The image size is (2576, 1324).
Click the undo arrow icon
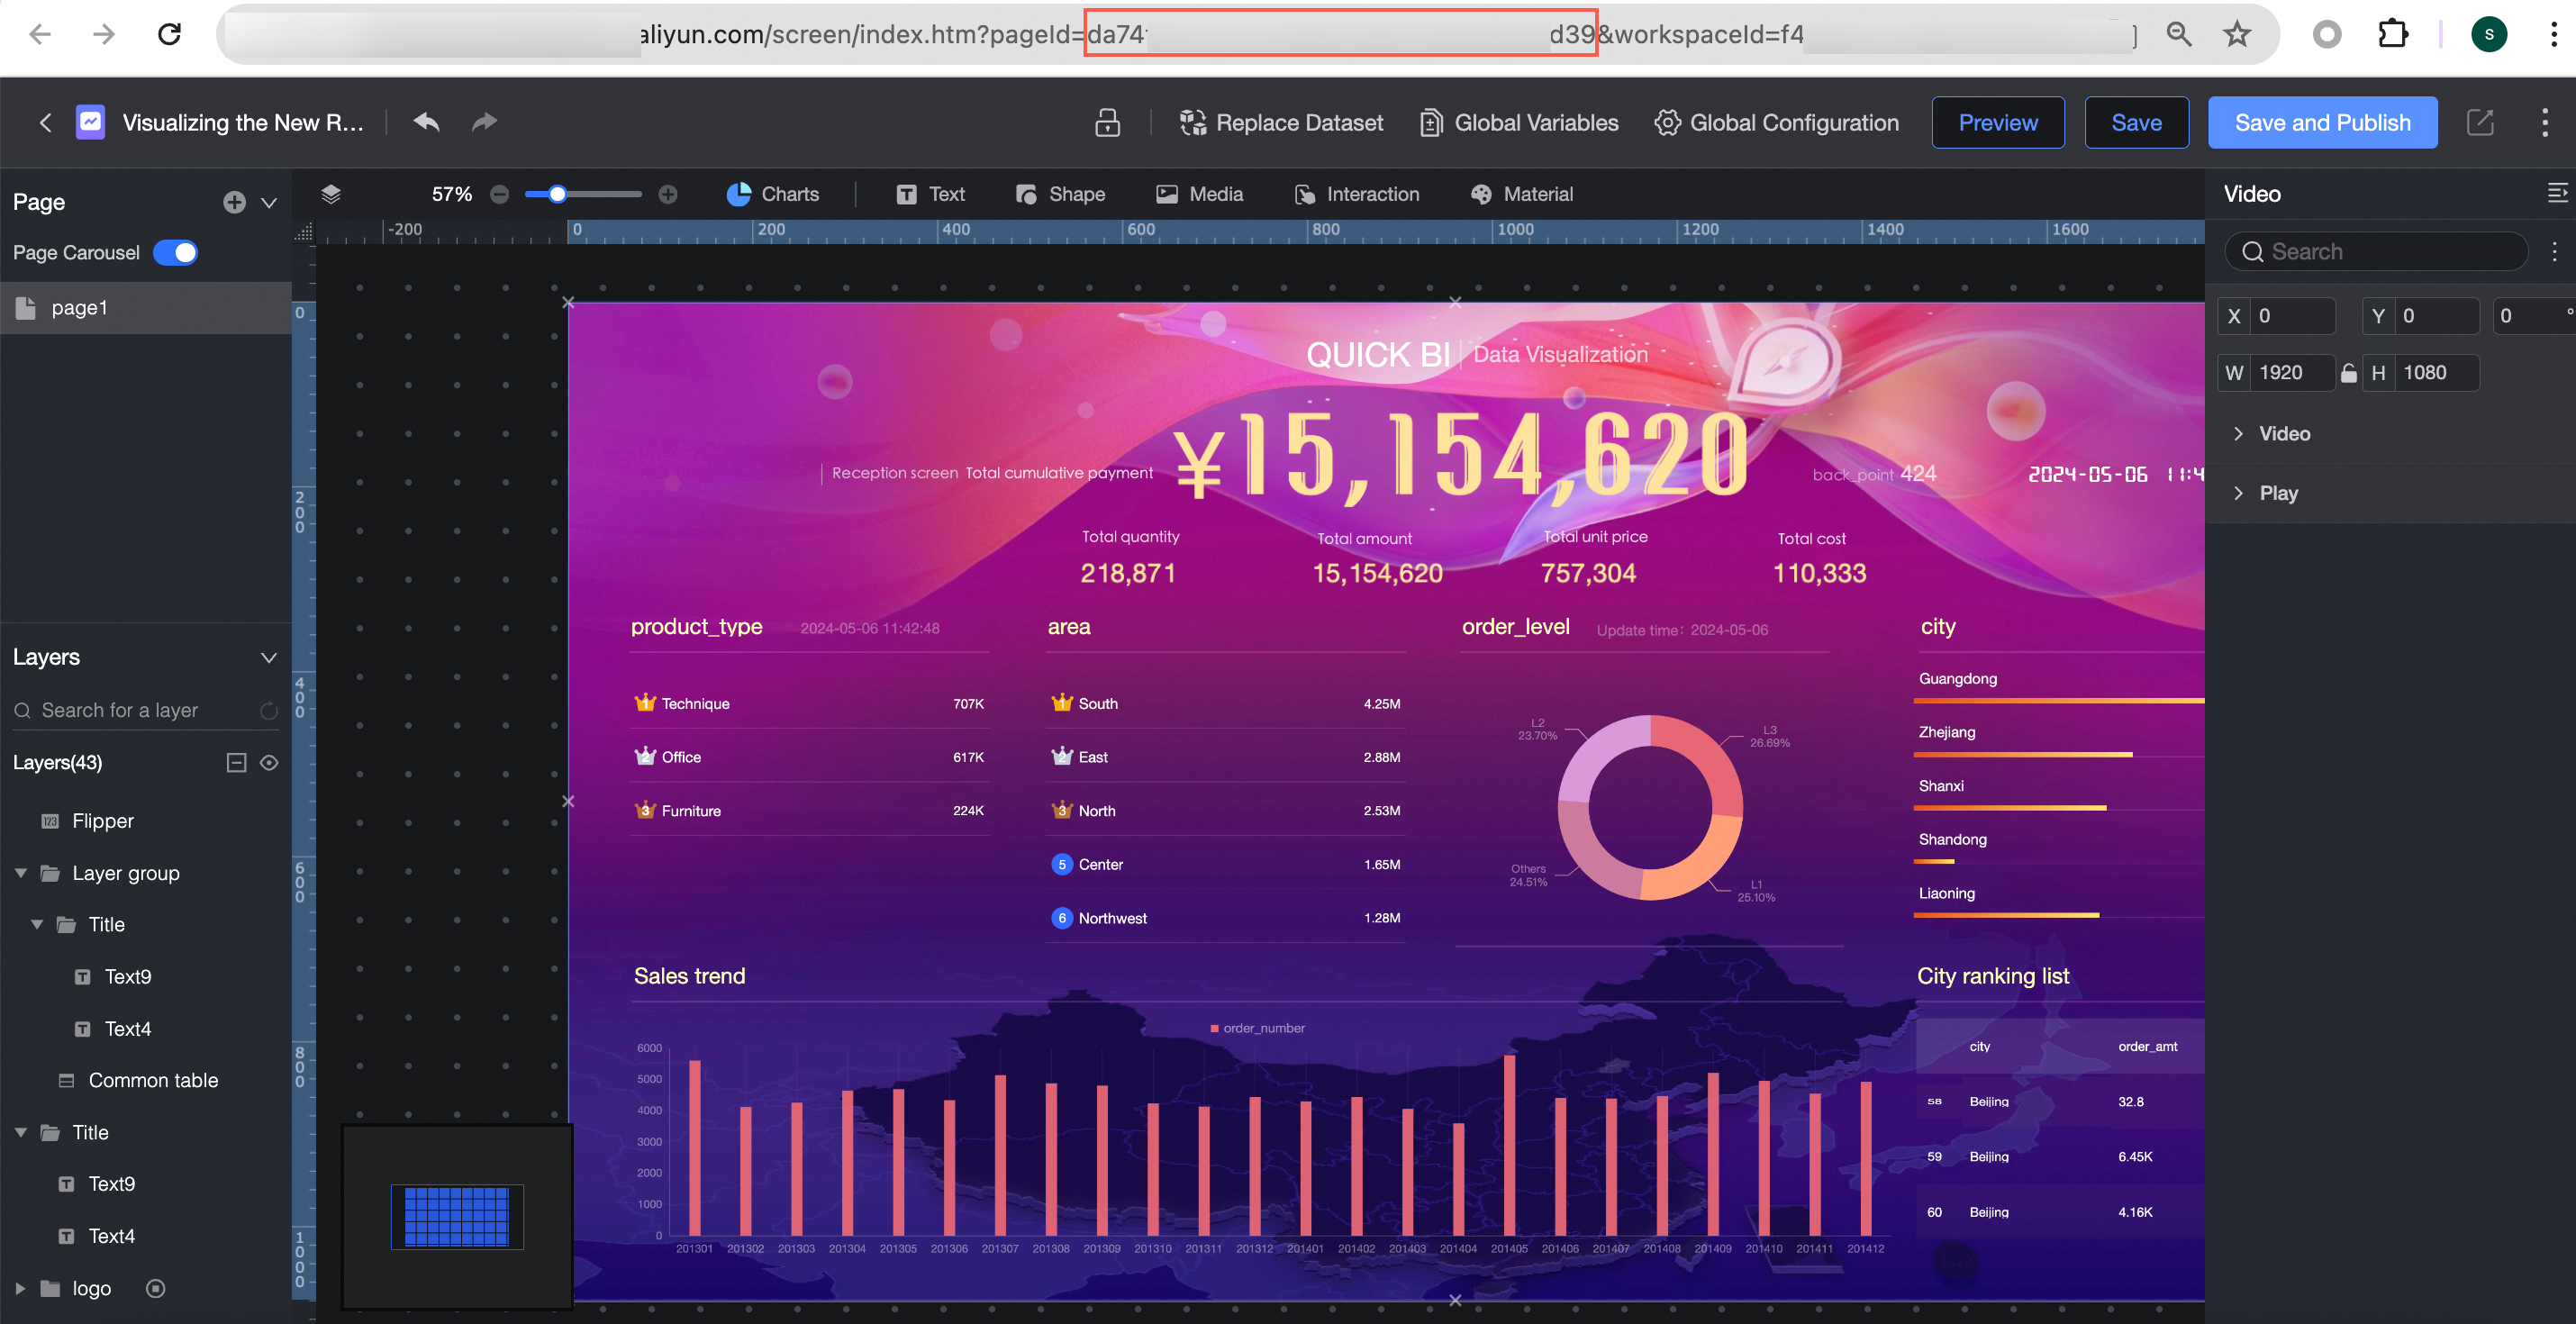click(x=427, y=122)
